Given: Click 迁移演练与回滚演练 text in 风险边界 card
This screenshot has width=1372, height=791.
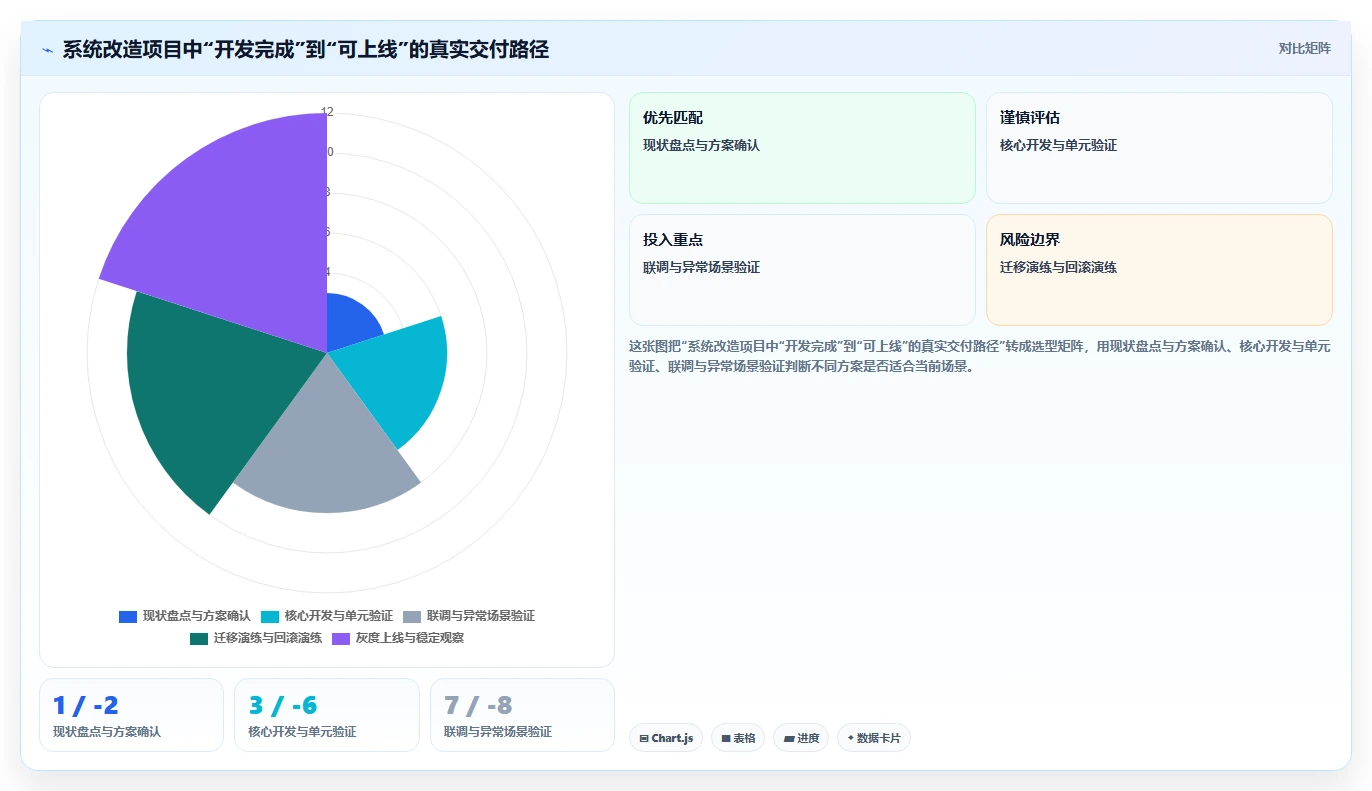Looking at the screenshot, I should (x=1058, y=268).
